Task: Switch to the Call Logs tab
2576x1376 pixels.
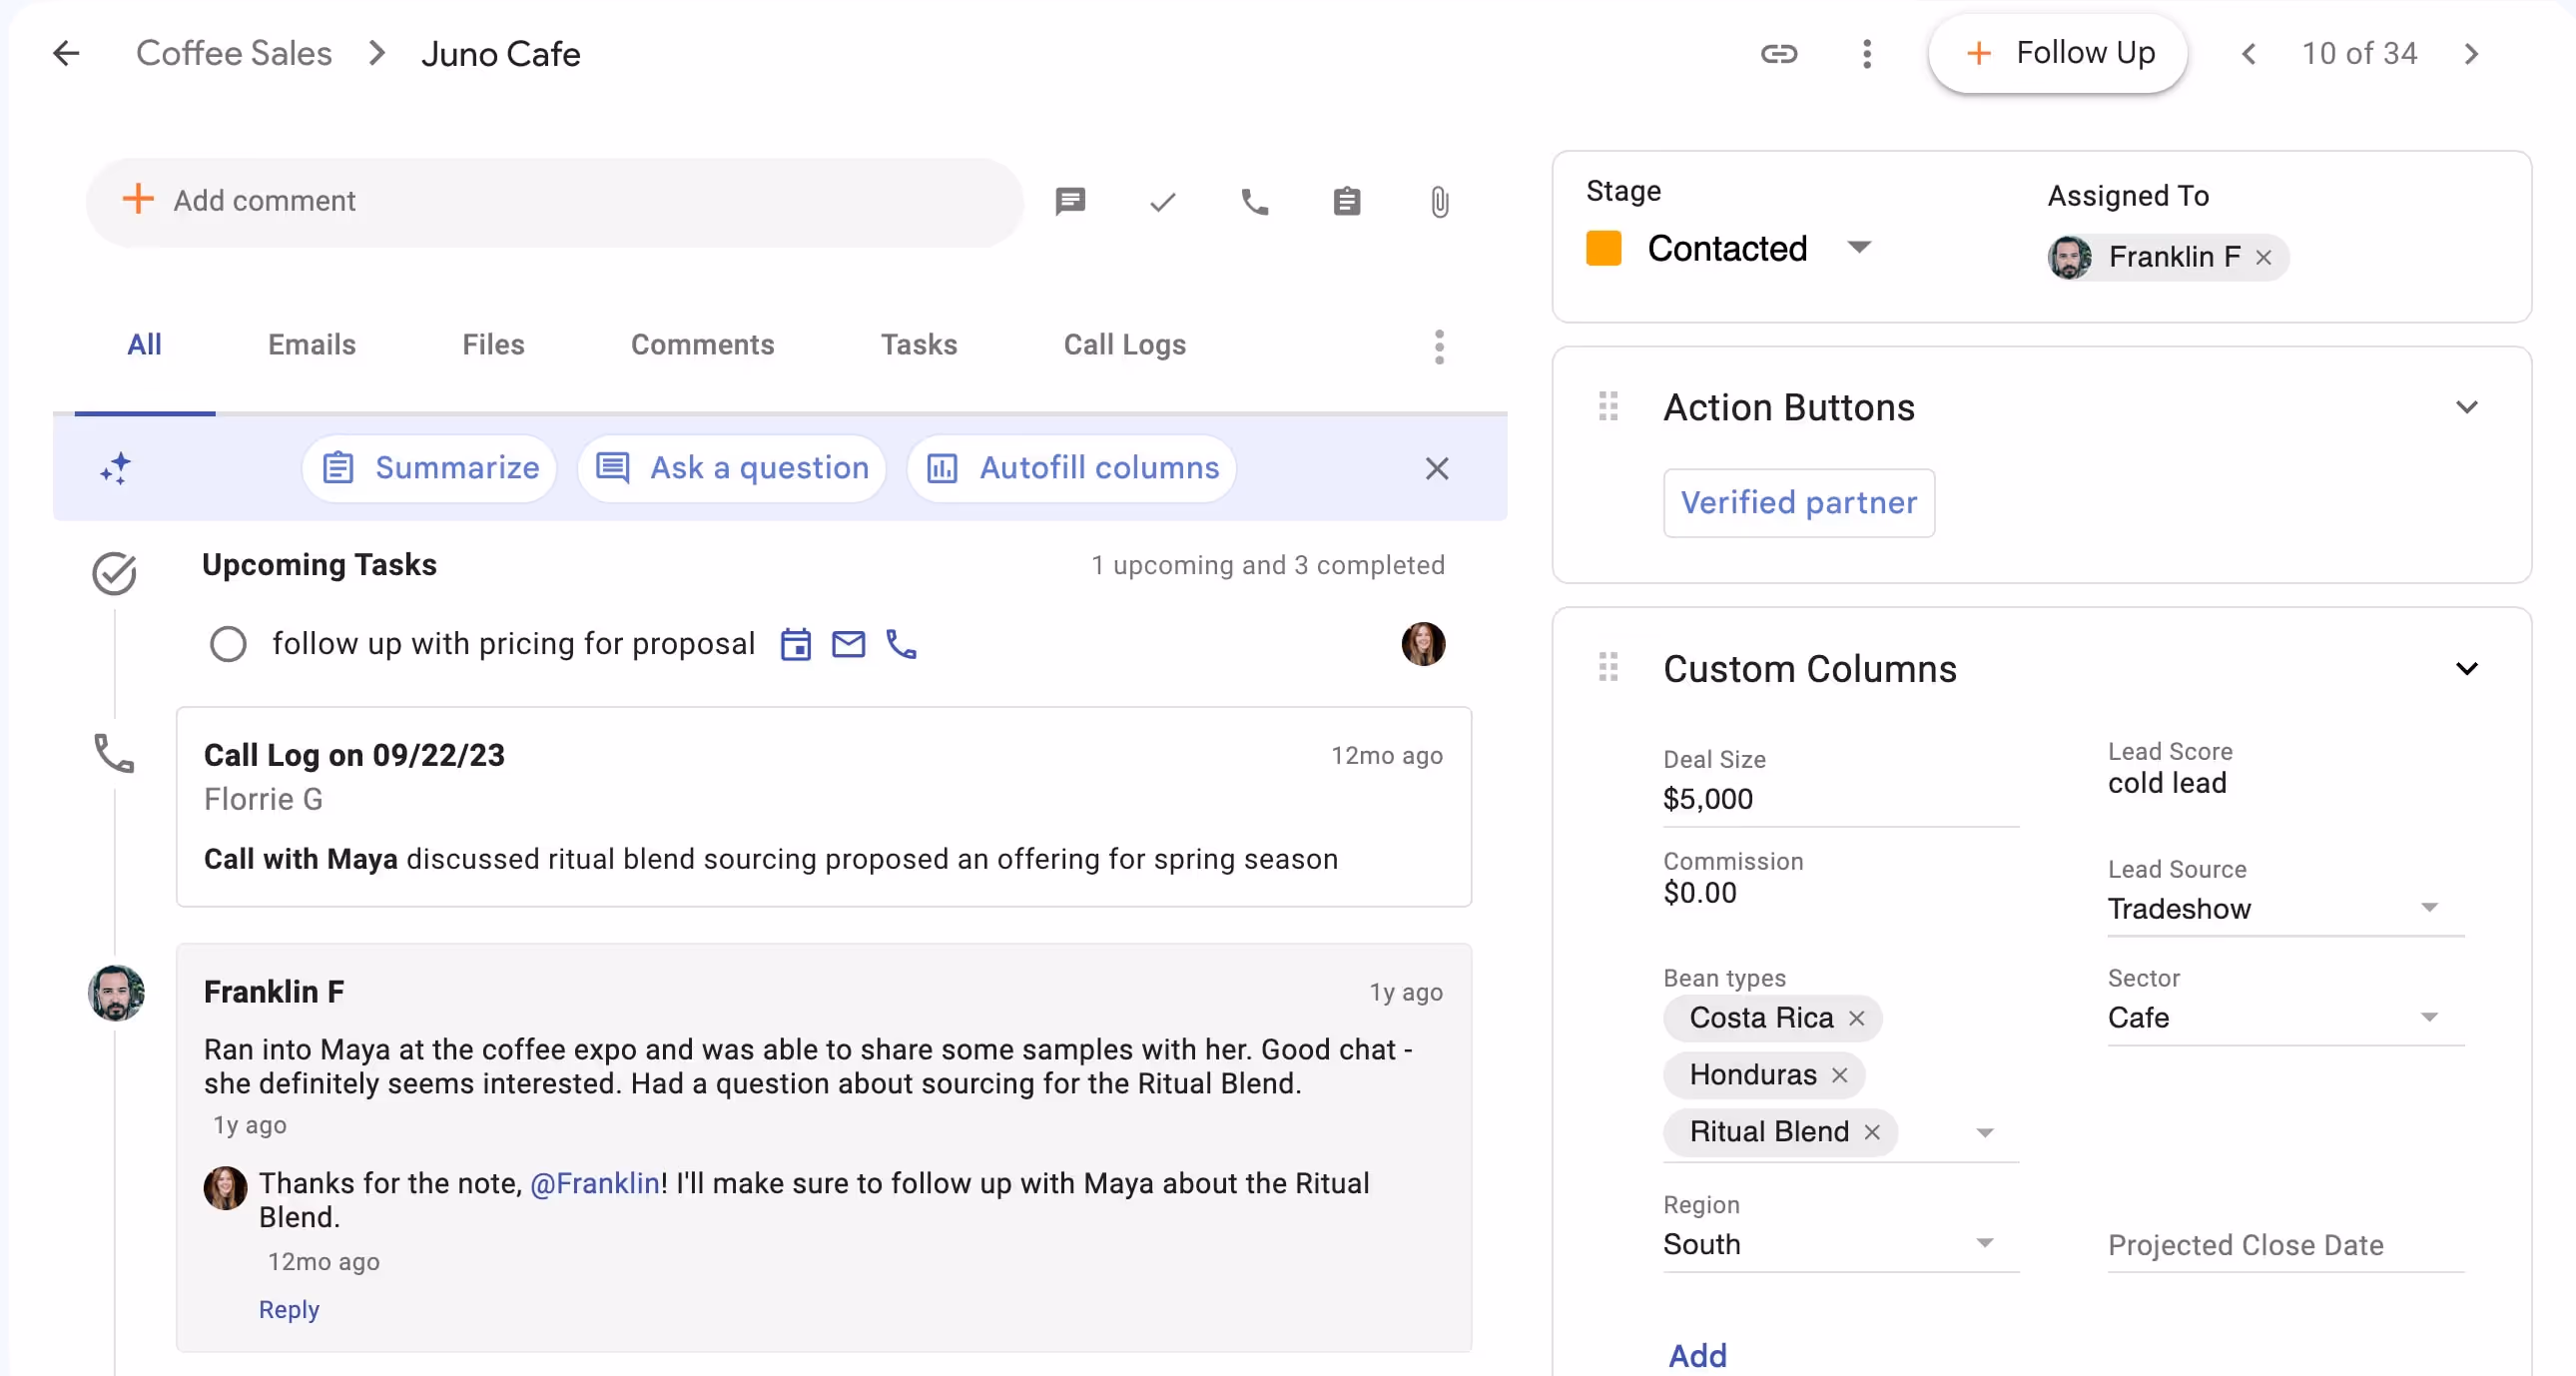Action: coord(1124,345)
